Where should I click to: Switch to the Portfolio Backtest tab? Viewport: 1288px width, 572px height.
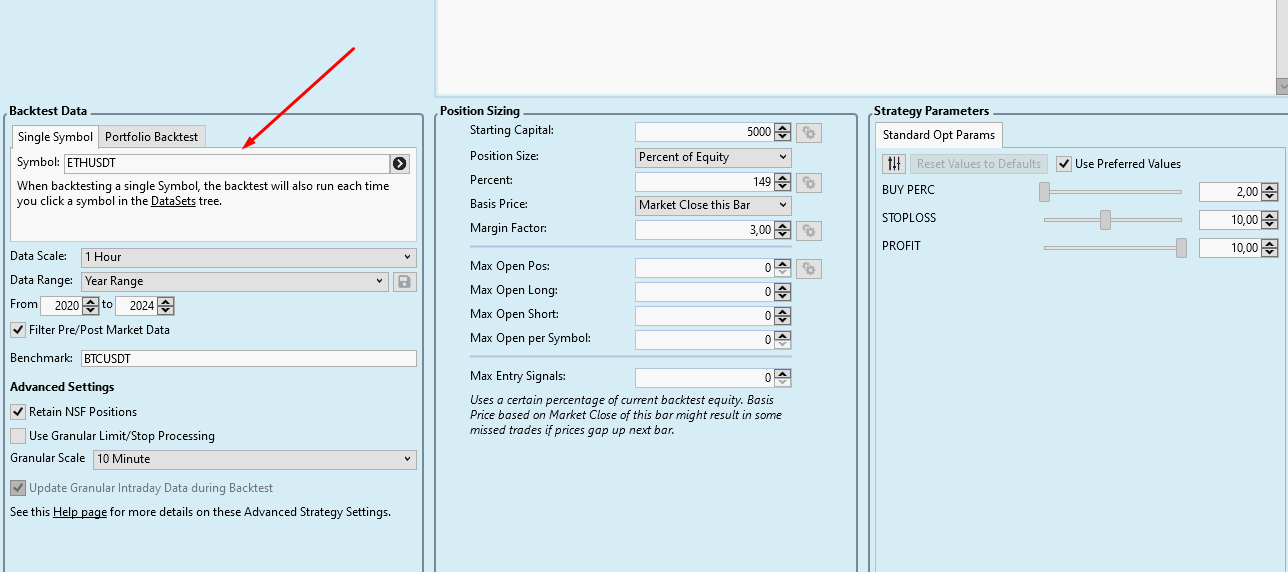[152, 137]
